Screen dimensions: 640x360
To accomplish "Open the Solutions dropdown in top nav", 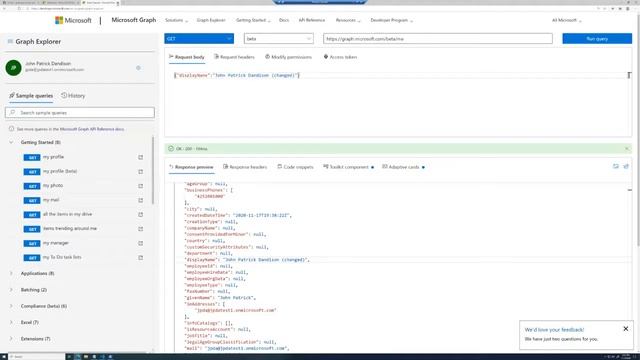I will point(176,20).
